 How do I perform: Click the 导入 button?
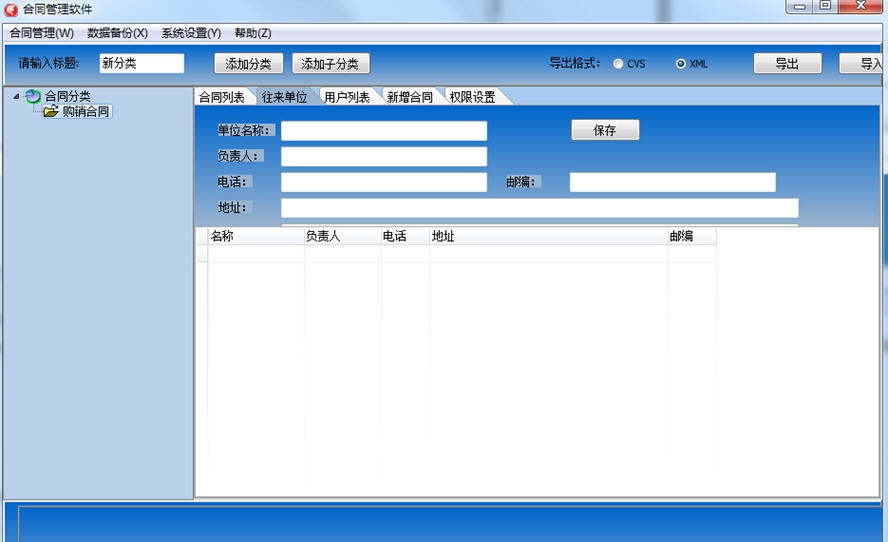click(863, 63)
